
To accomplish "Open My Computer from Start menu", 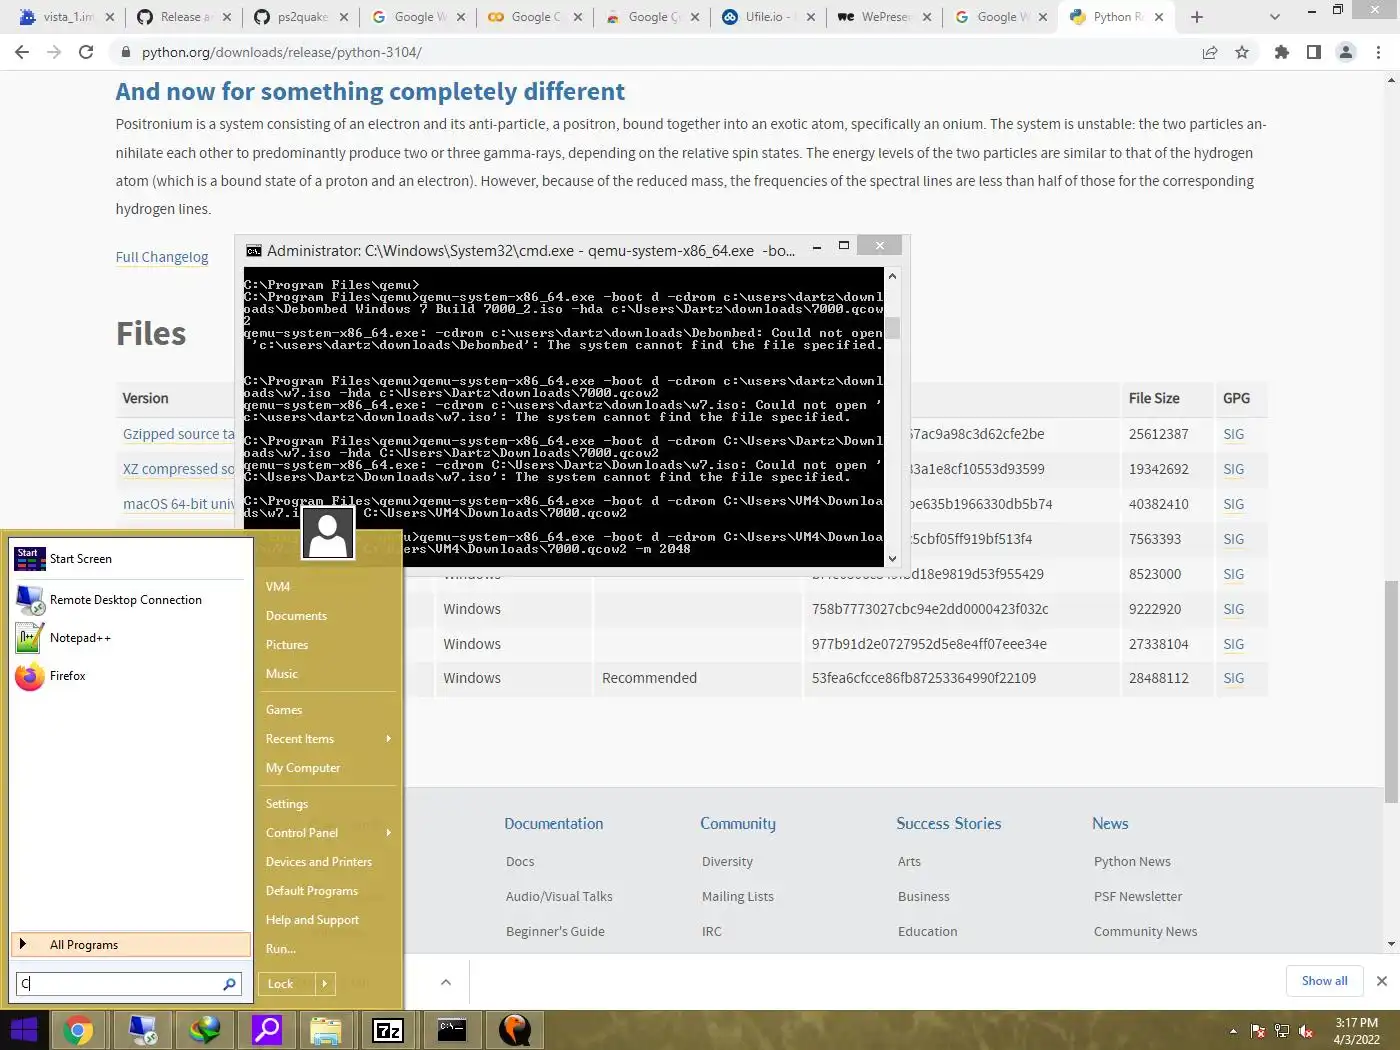I will point(303,768).
